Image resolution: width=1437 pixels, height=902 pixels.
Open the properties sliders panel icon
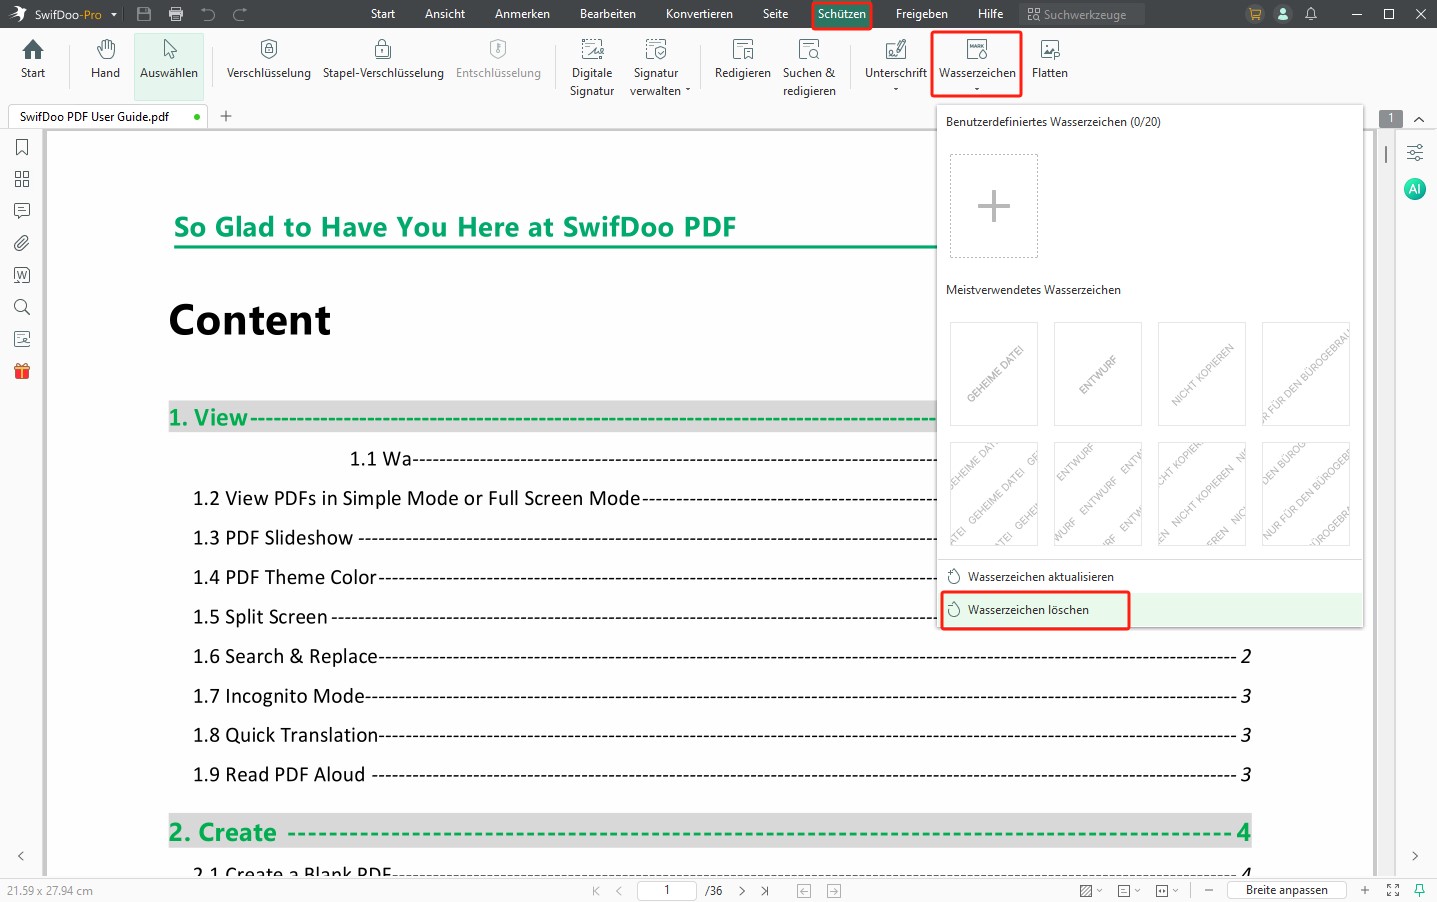pos(1415,153)
